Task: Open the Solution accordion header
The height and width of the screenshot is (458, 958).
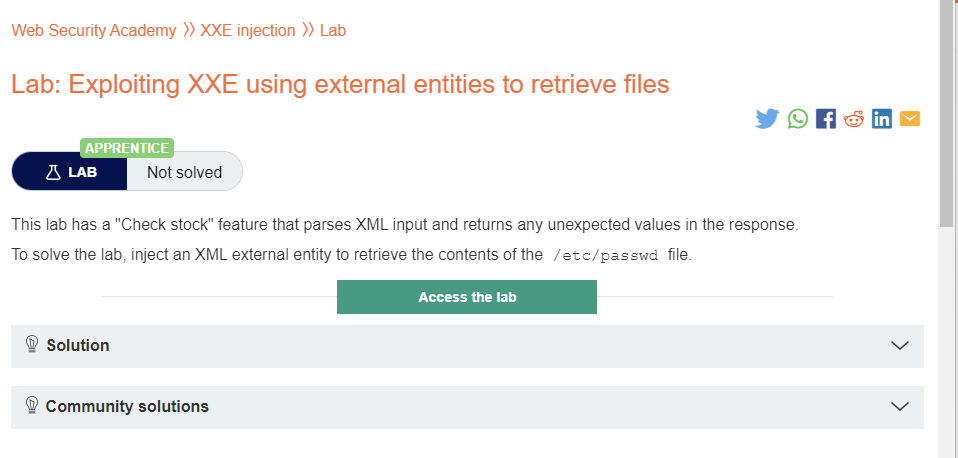Action: tap(467, 346)
